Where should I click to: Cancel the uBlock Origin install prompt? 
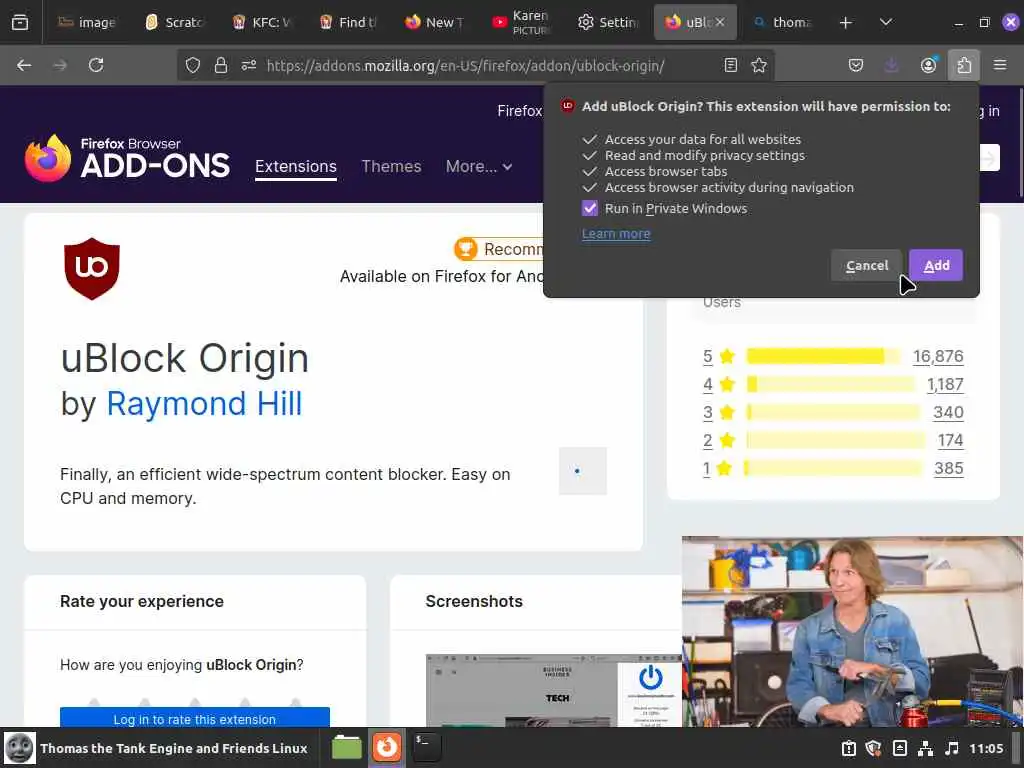(x=867, y=265)
